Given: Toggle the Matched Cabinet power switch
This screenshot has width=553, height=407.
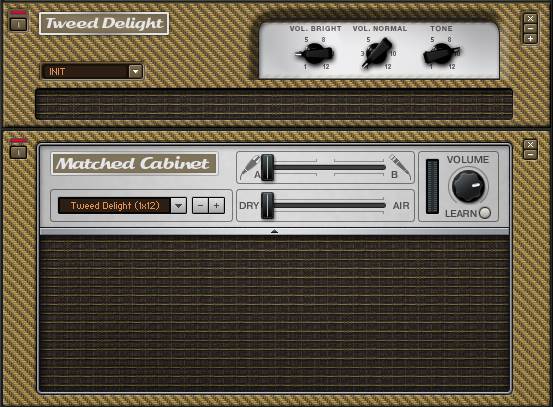Looking at the screenshot, I should click(18, 152).
